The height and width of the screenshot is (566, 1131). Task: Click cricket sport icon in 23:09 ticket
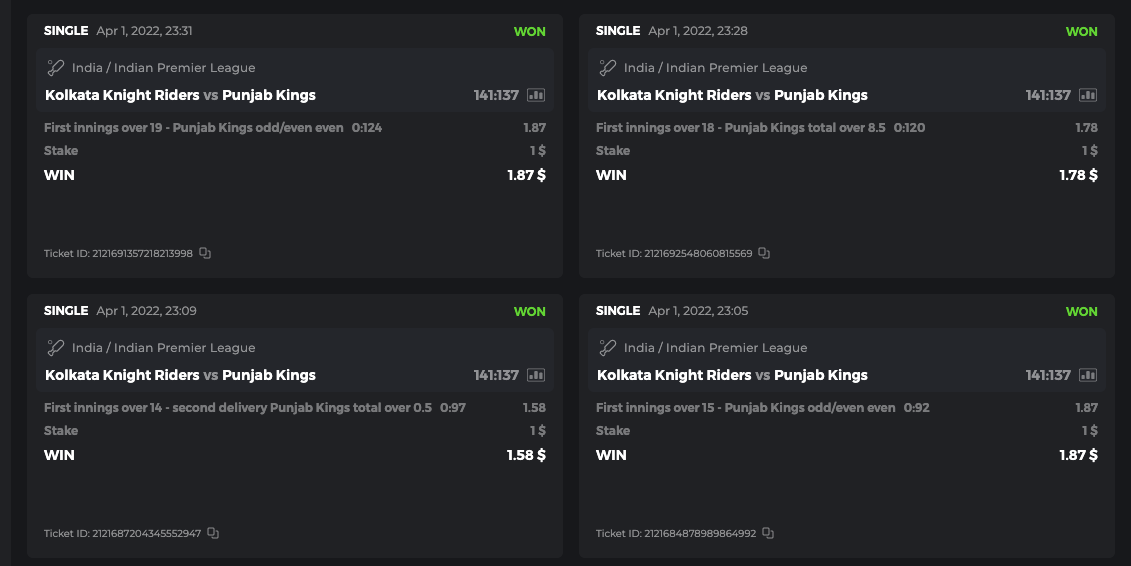(x=56, y=348)
